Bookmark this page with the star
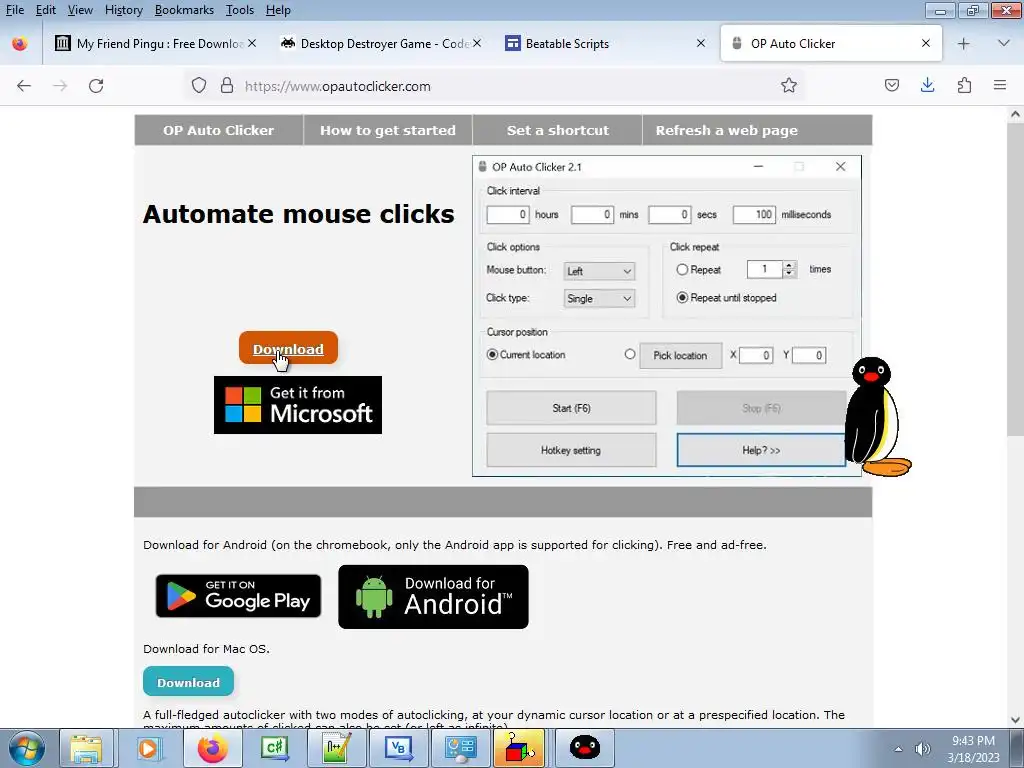The width and height of the screenshot is (1024, 768). pyautogui.click(x=789, y=86)
